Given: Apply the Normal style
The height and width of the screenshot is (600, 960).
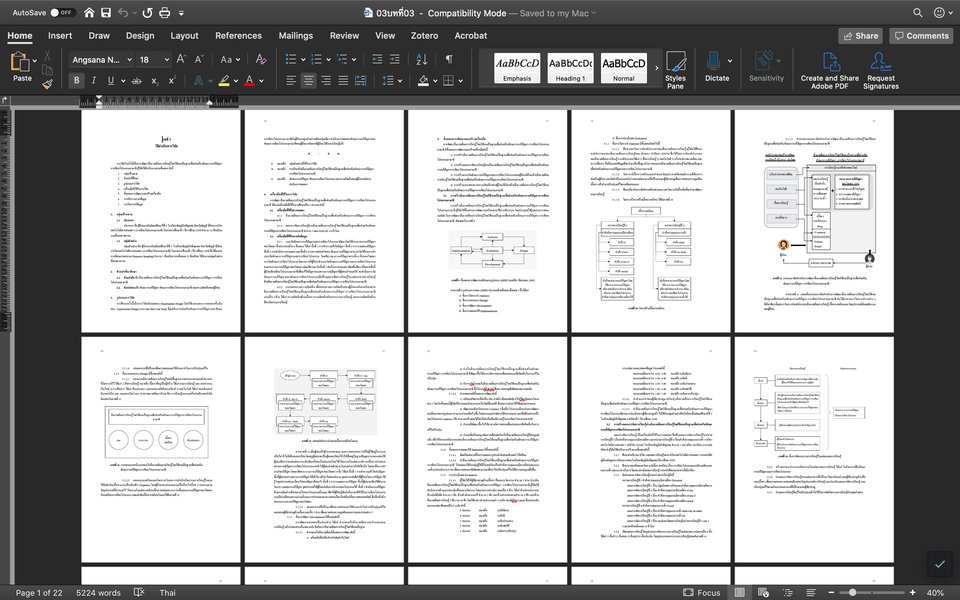Looking at the screenshot, I should pos(623,68).
